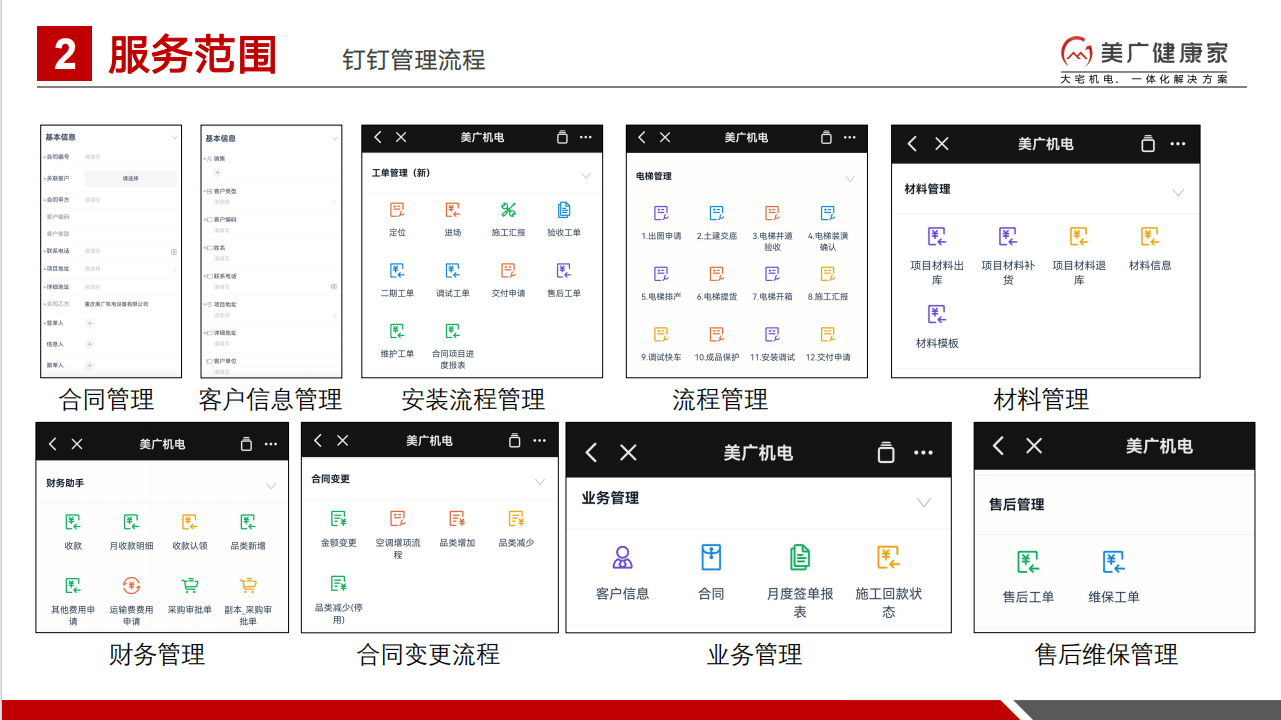Open the 2.土建交底 icon
Viewport: 1281px width, 720px height.
click(717, 213)
